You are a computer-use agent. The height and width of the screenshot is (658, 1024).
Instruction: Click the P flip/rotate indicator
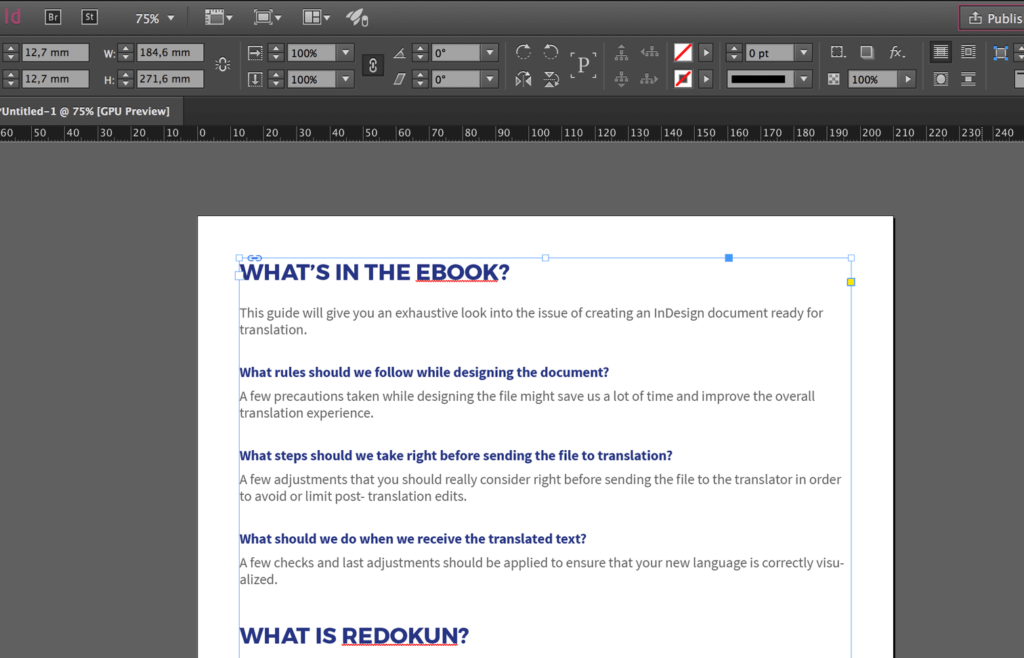coord(583,65)
